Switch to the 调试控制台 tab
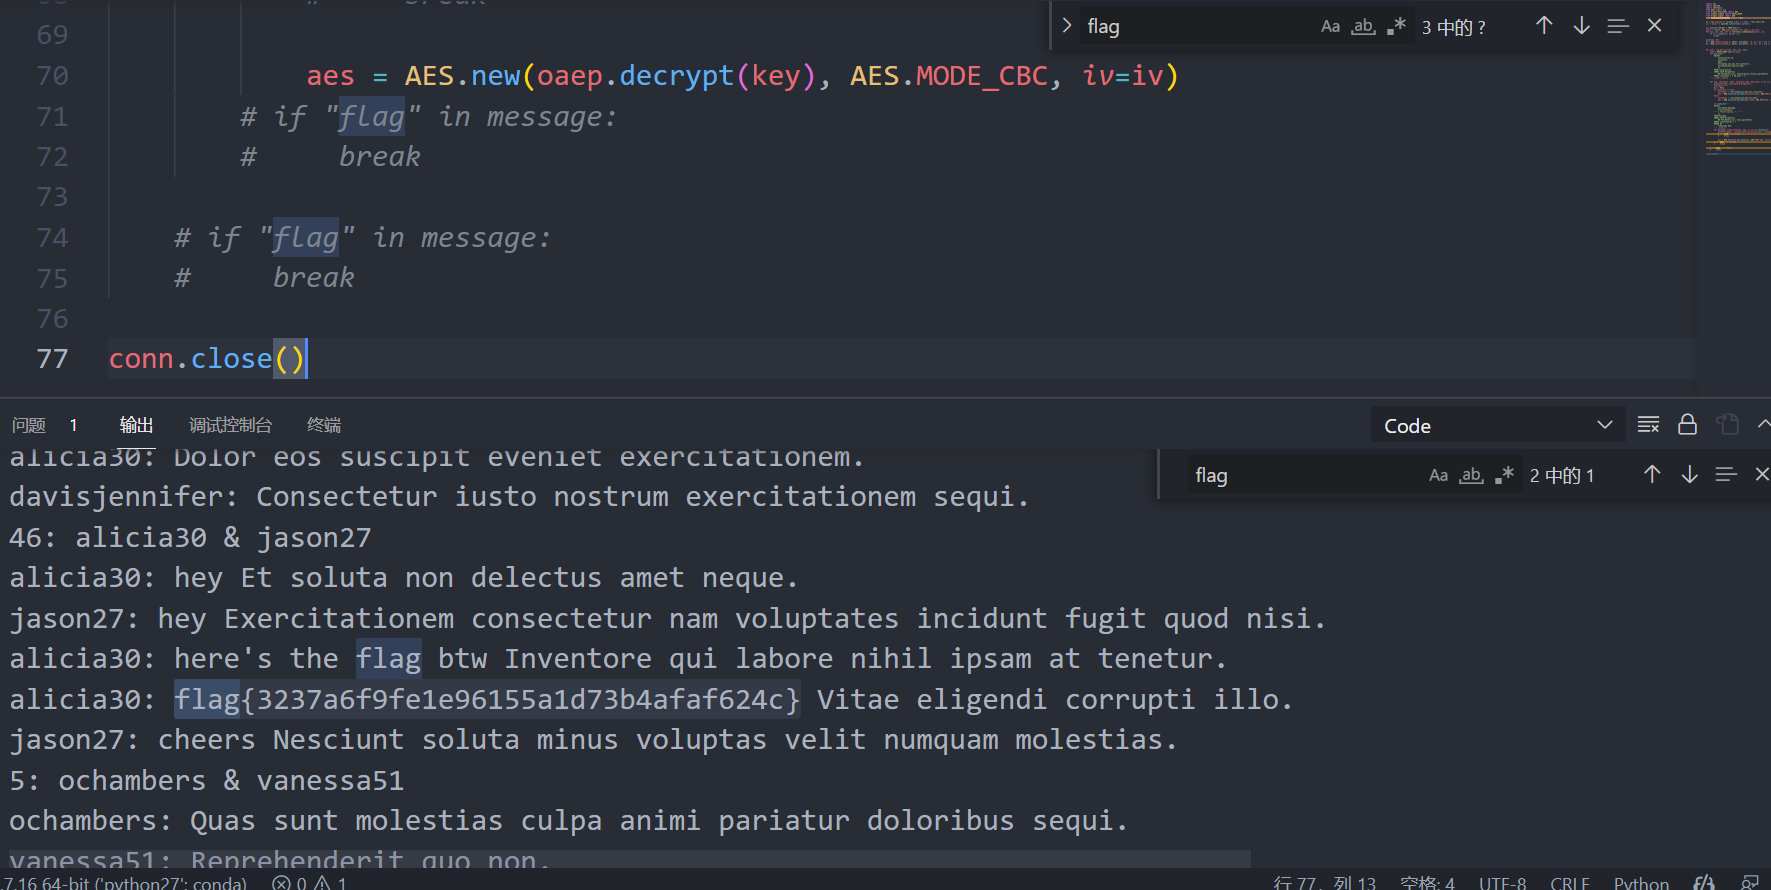The height and width of the screenshot is (890, 1771). tap(230, 425)
